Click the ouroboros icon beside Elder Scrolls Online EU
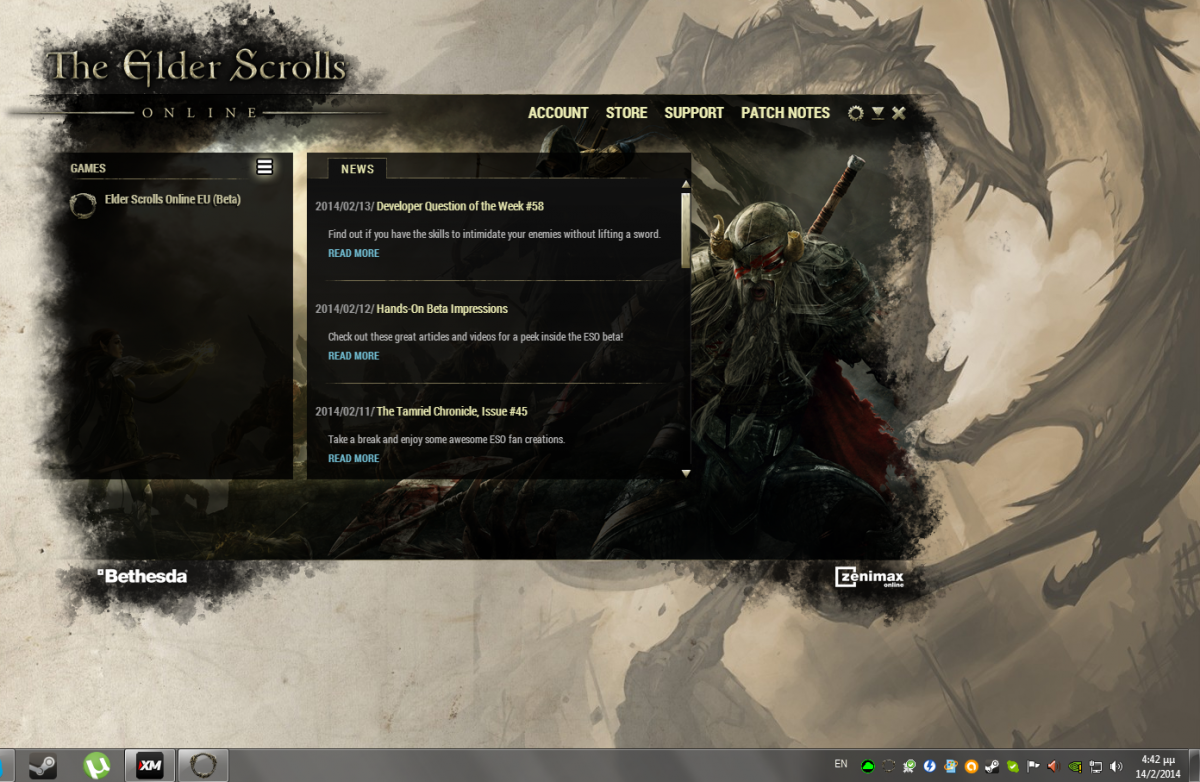The width and height of the screenshot is (1200, 782). pos(83,204)
